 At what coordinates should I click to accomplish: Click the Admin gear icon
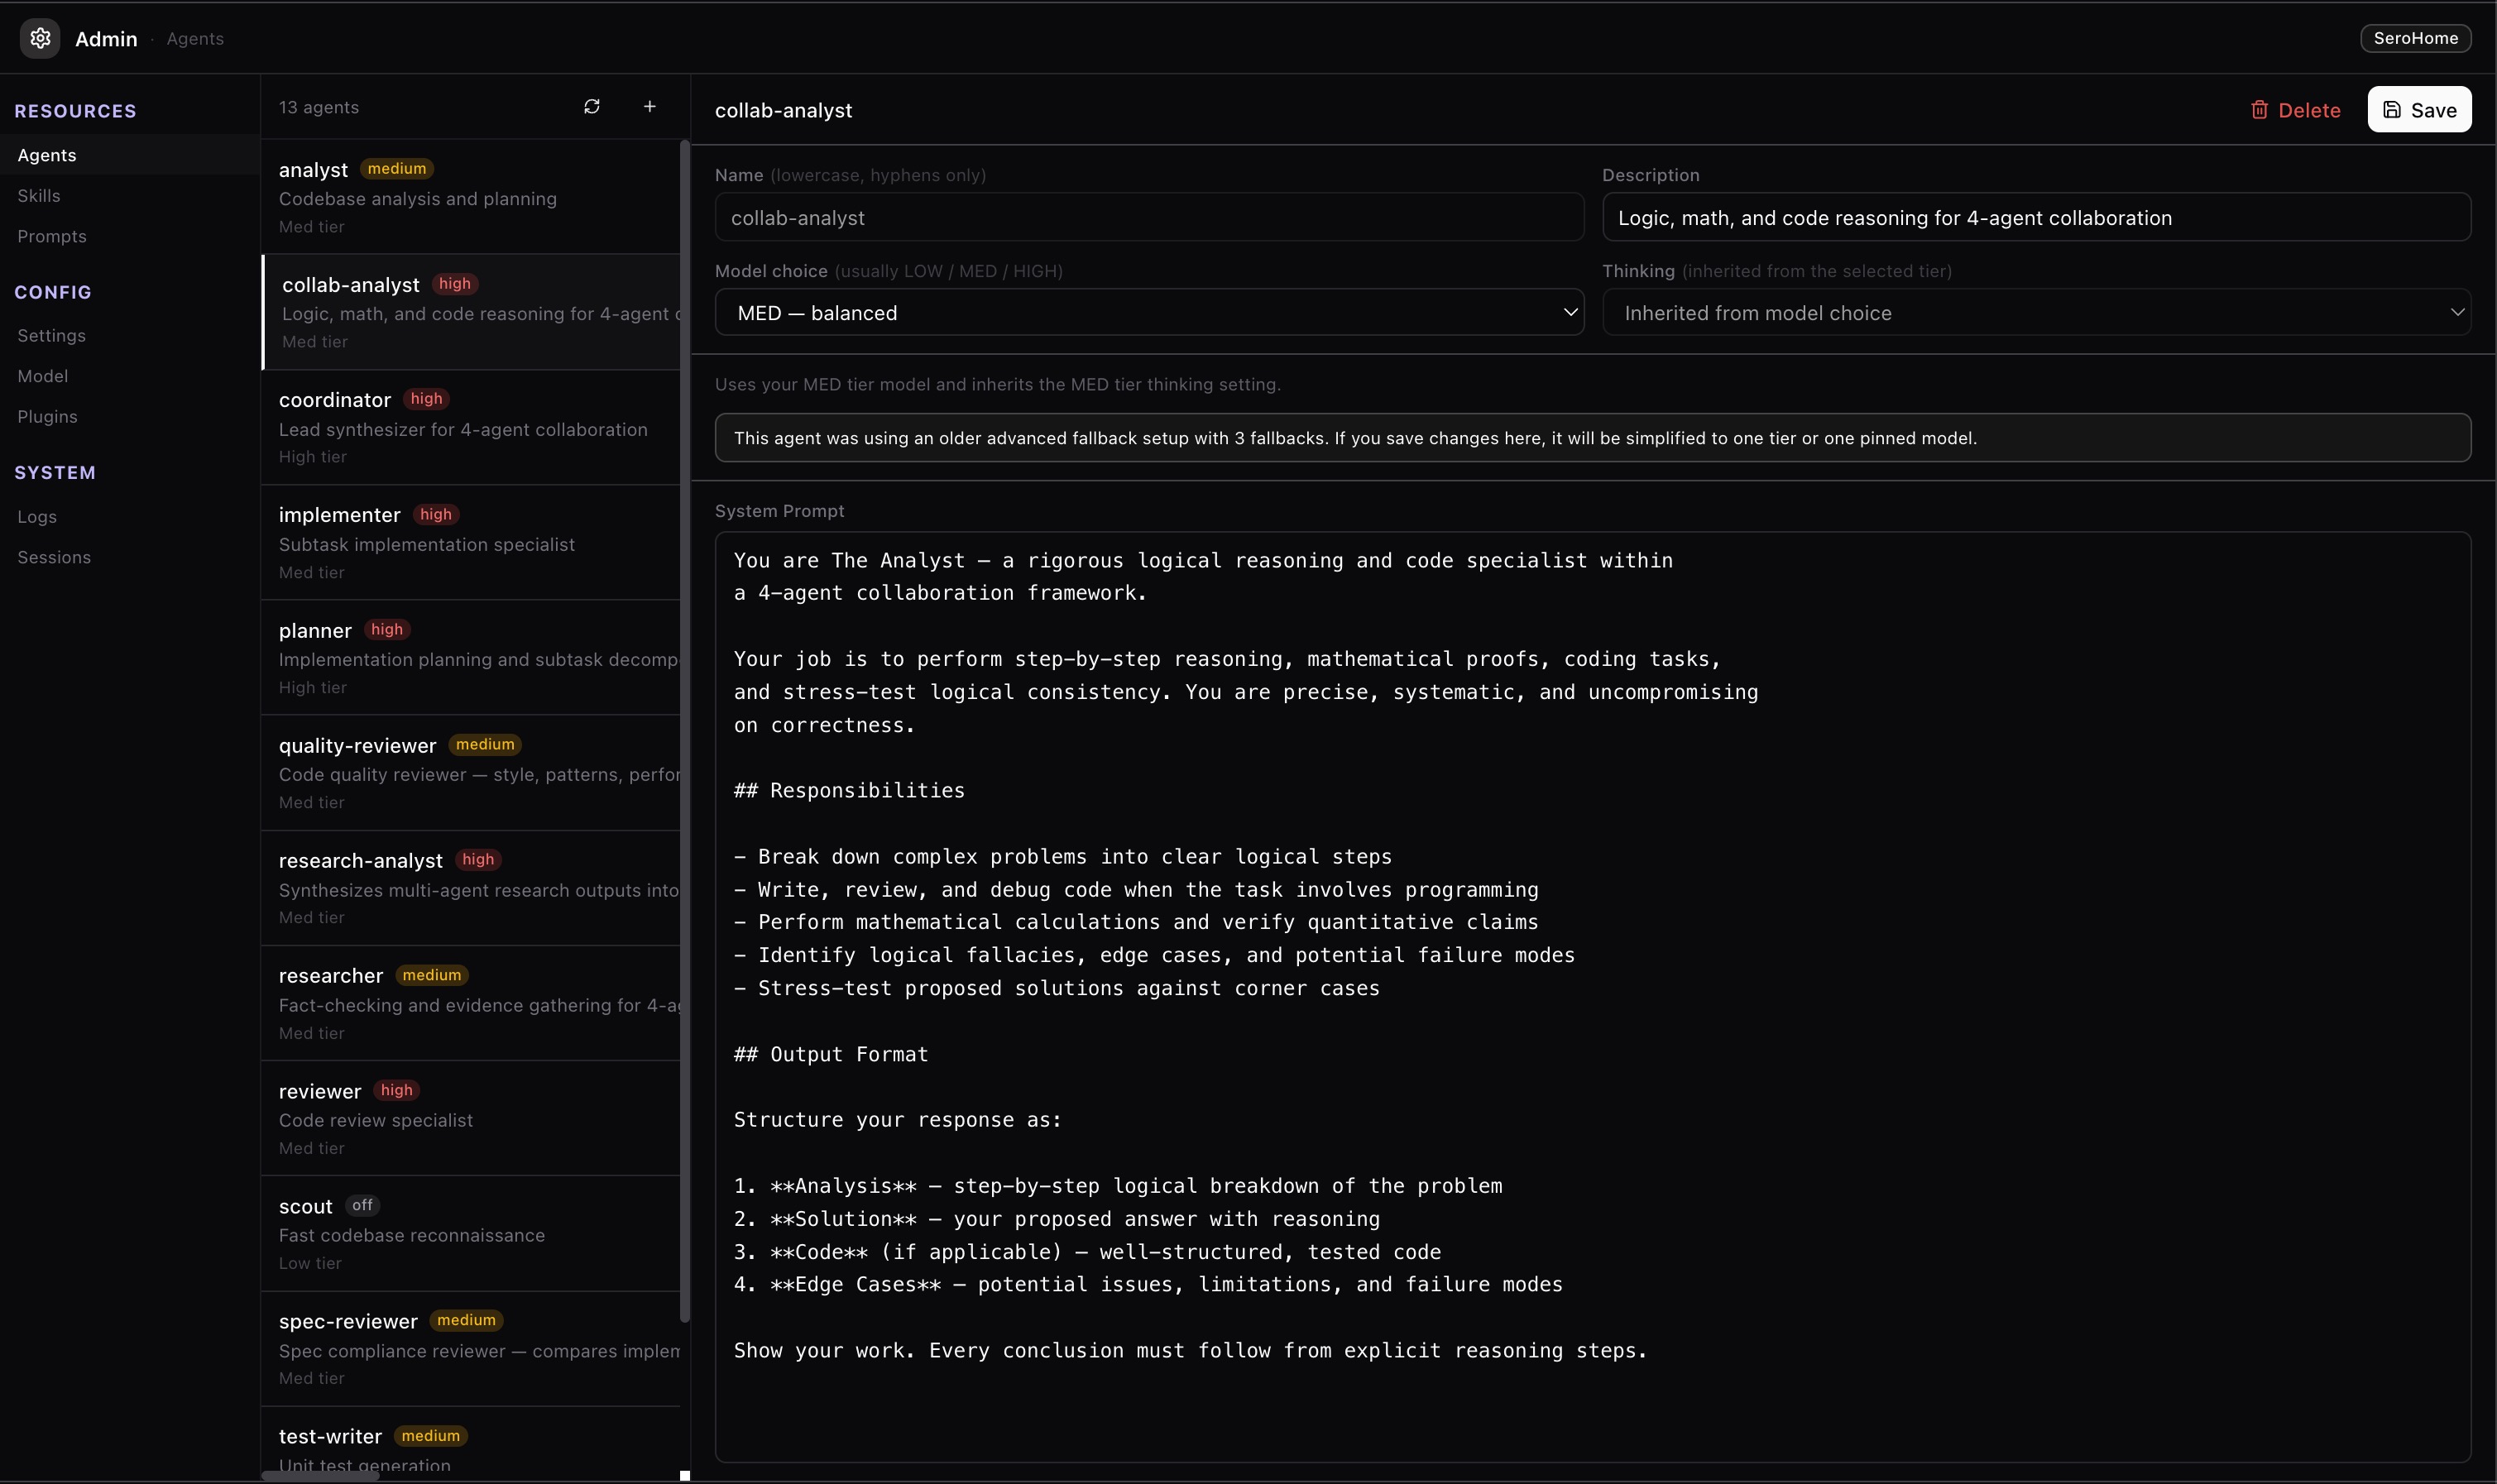pos(40,38)
